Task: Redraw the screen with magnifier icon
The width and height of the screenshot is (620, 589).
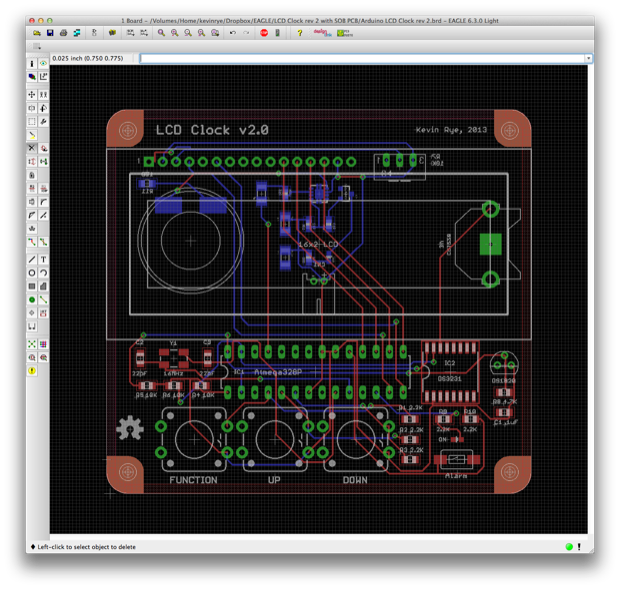Action: pyautogui.click(x=201, y=33)
